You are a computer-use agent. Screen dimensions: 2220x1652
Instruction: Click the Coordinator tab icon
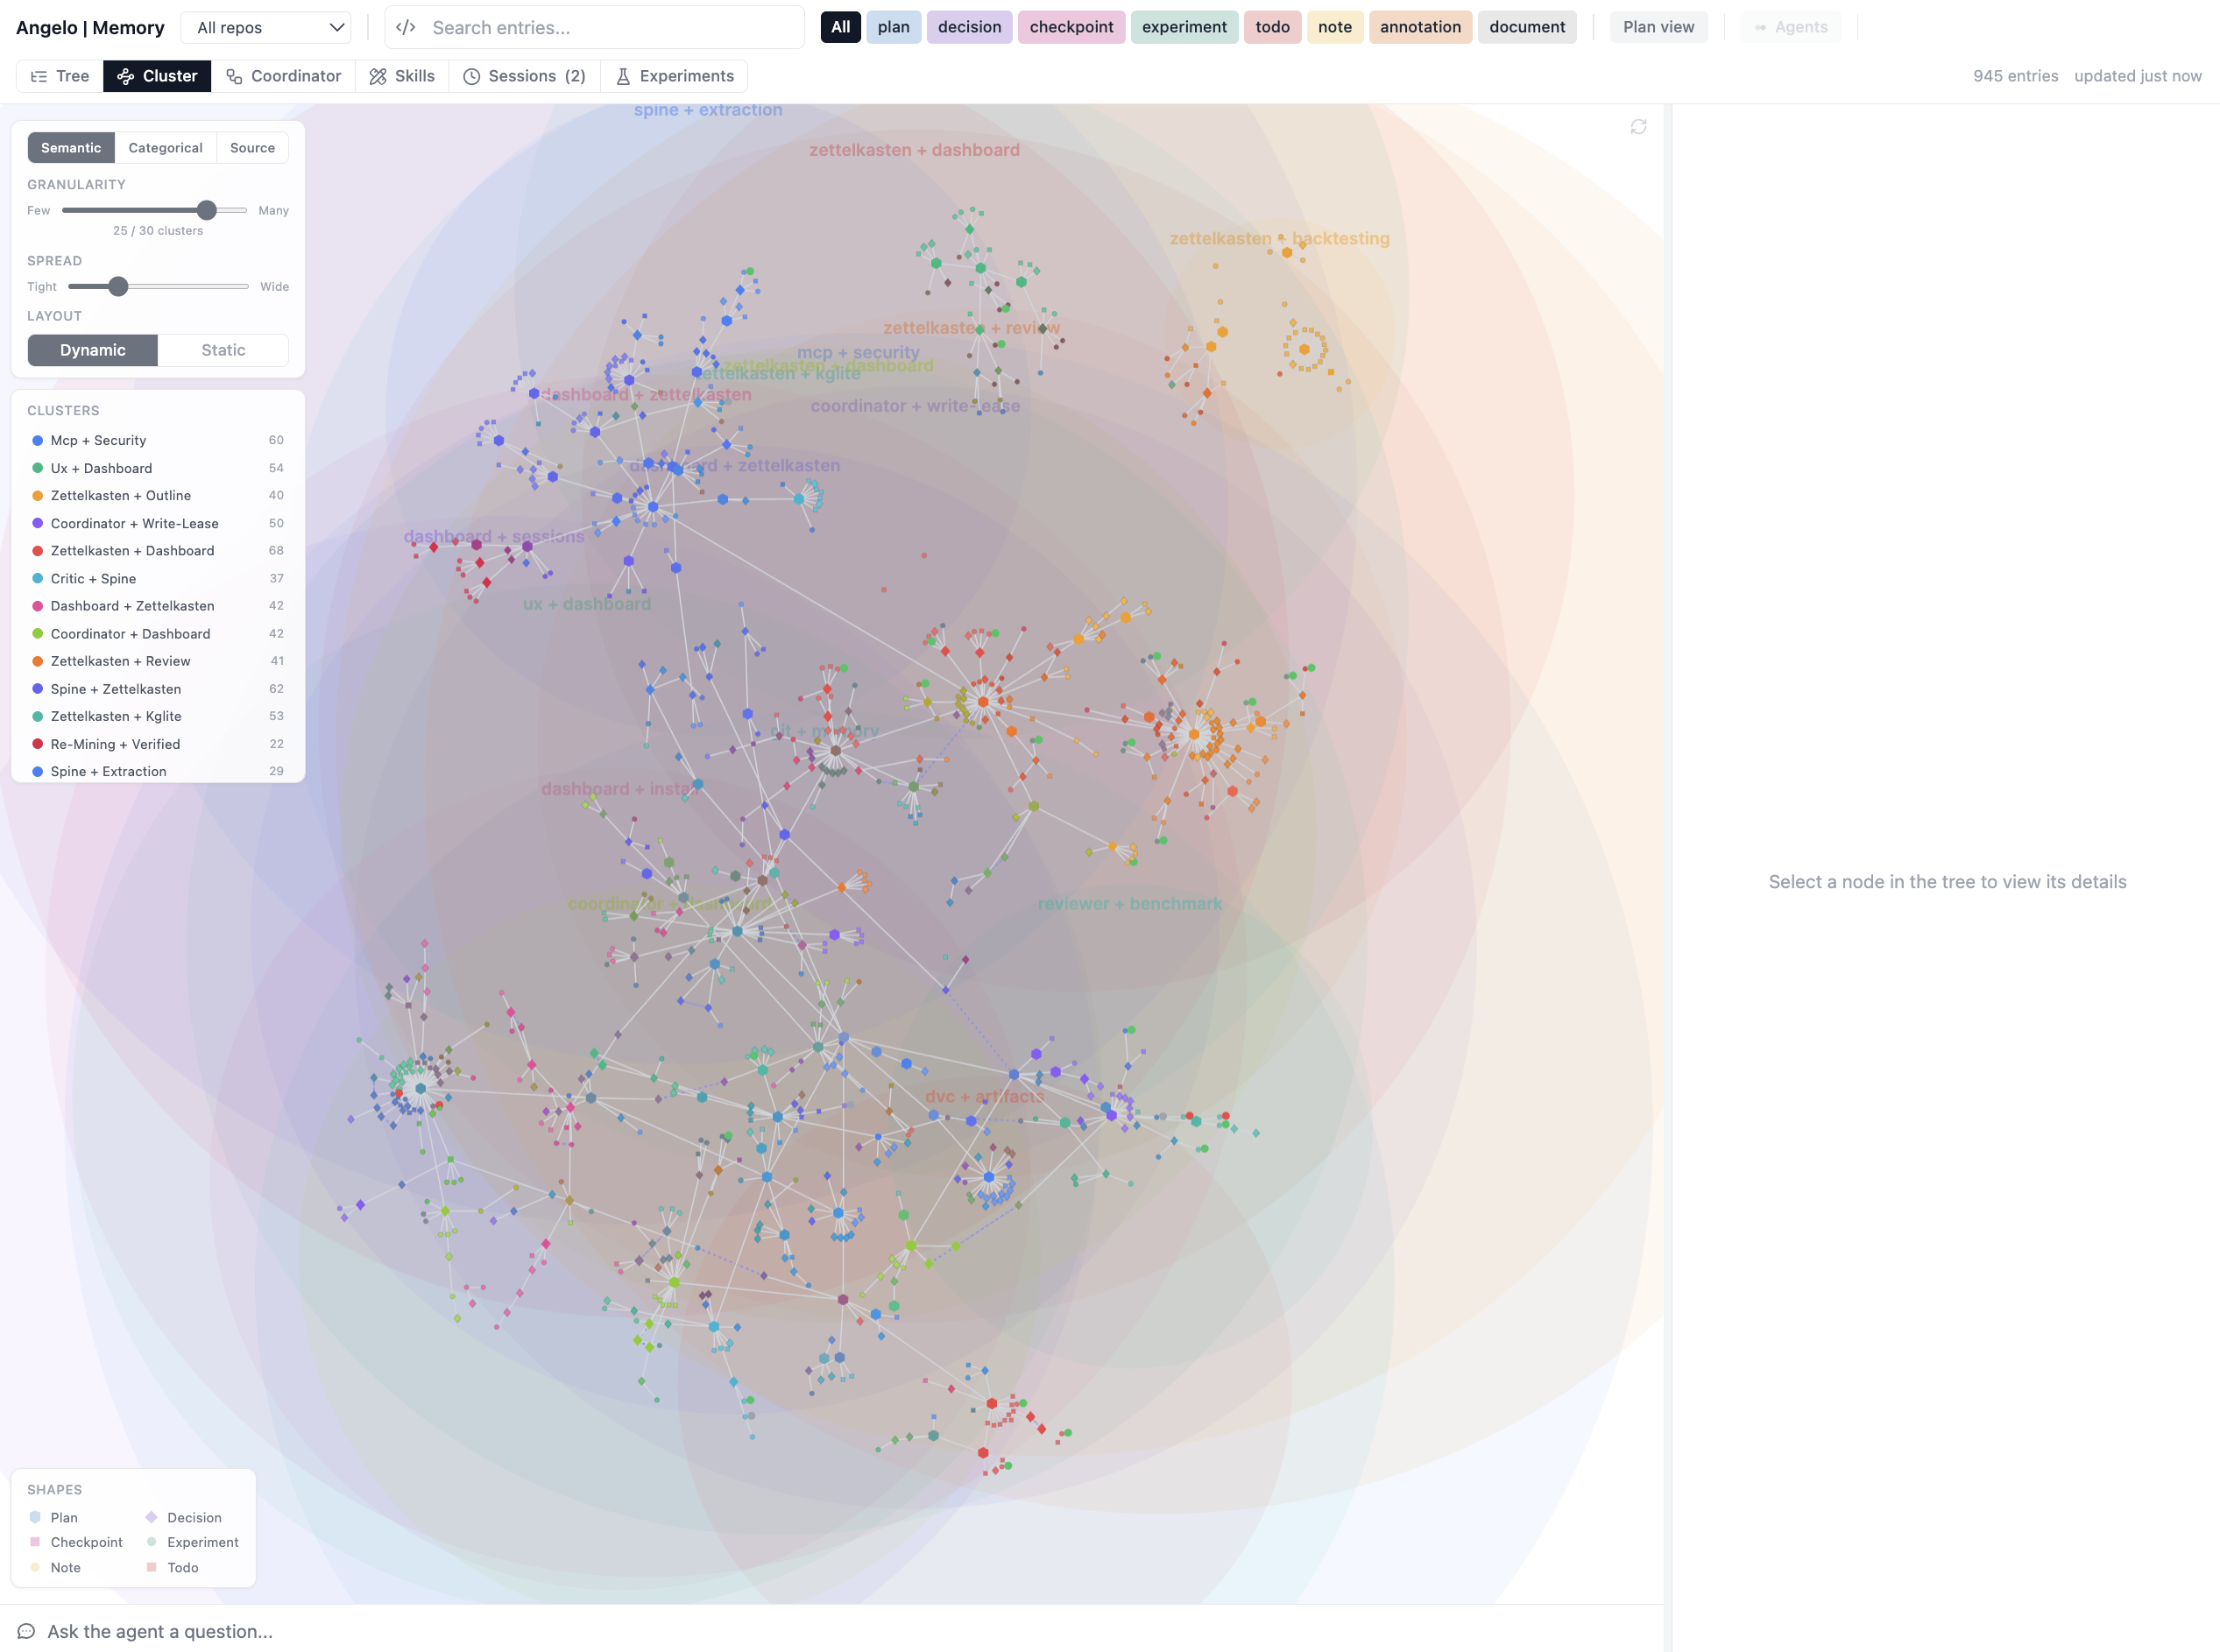click(234, 76)
